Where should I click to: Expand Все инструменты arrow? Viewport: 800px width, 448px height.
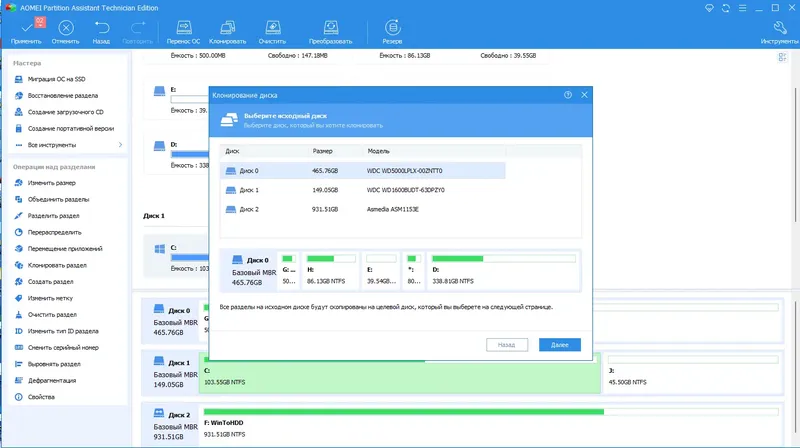pos(120,145)
